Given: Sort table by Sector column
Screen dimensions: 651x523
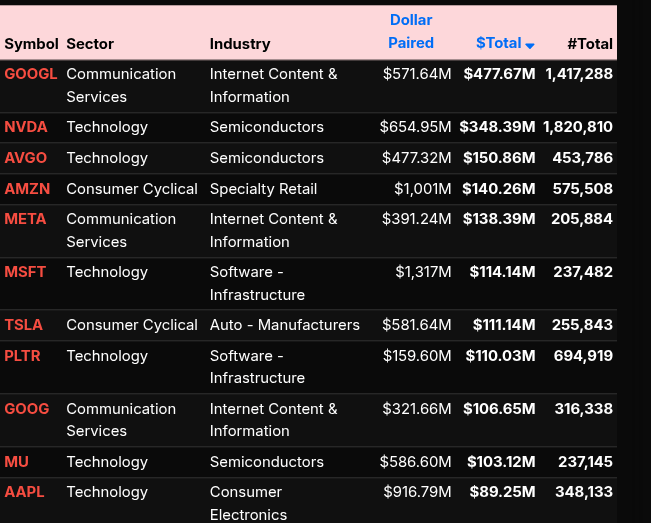Looking at the screenshot, I should point(90,44).
